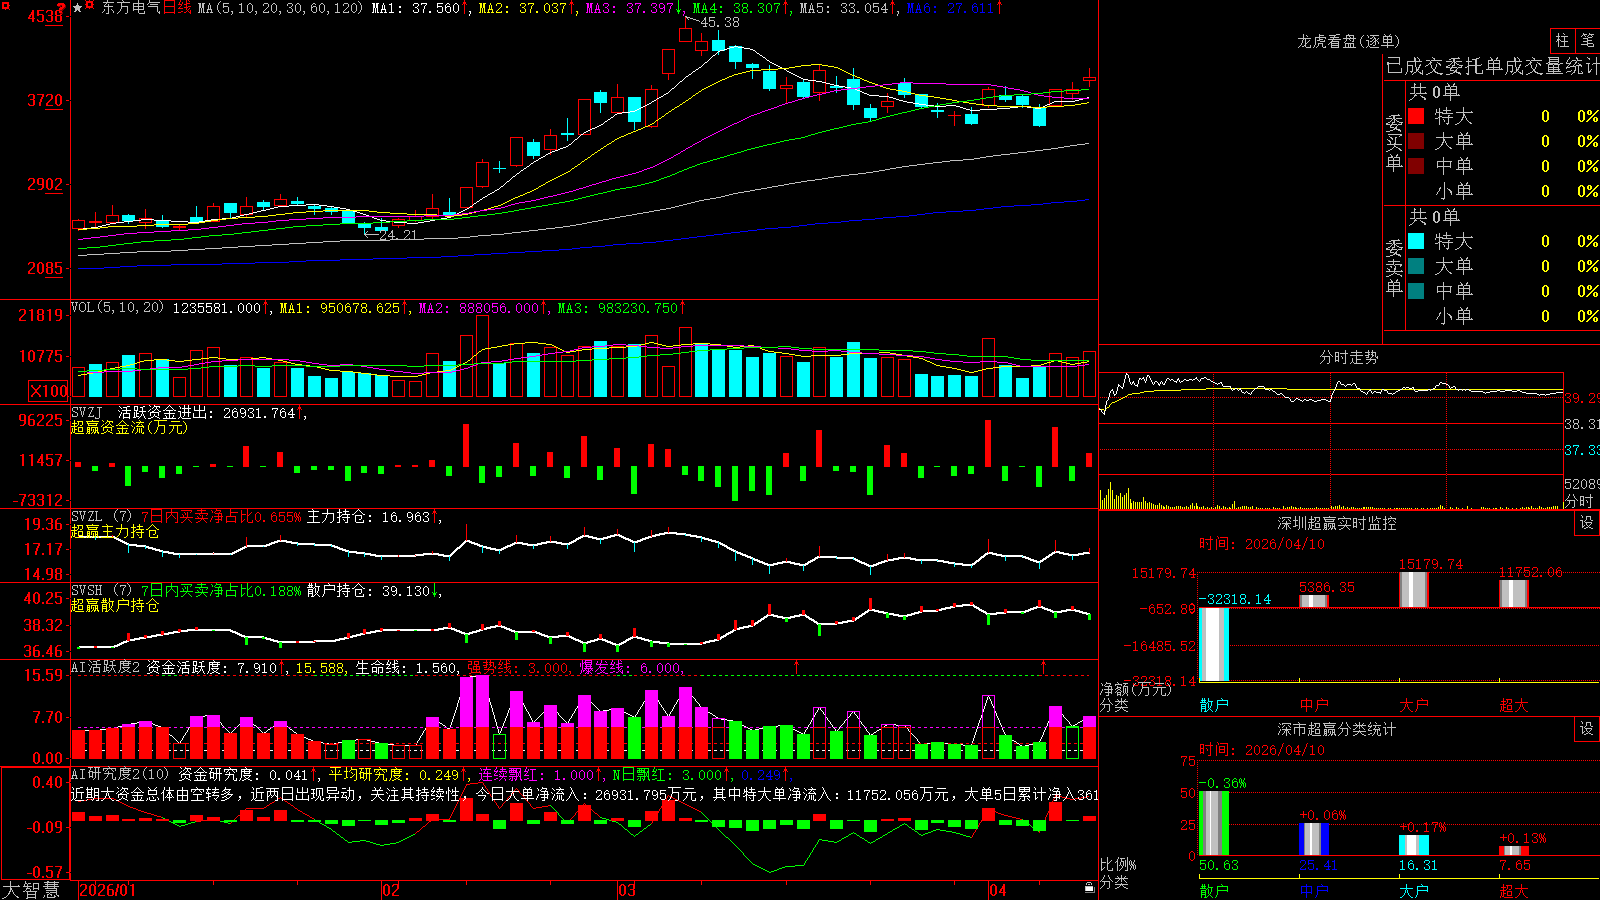Switch to 笔 tick display mode
This screenshot has height=900, width=1600.
pyautogui.click(x=1587, y=40)
